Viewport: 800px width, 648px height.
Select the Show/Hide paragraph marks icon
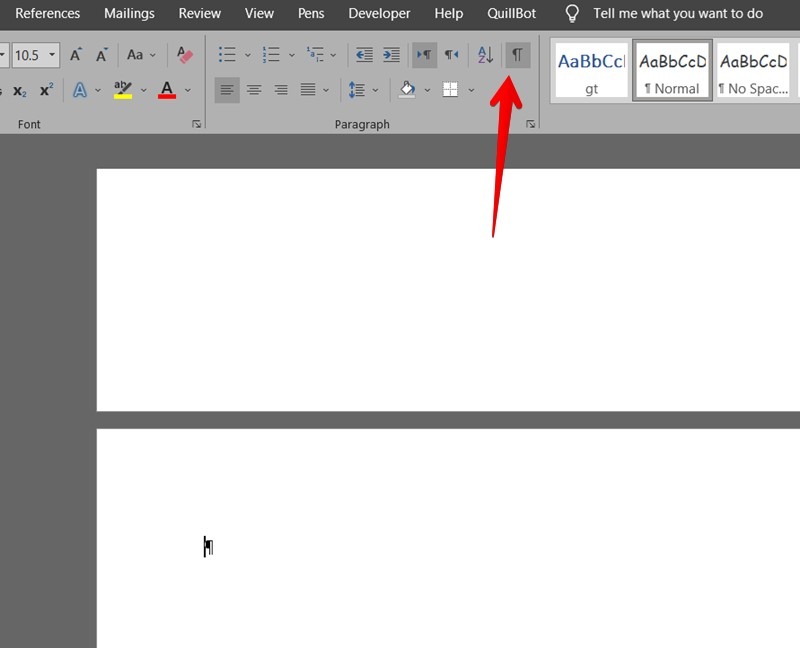point(516,55)
